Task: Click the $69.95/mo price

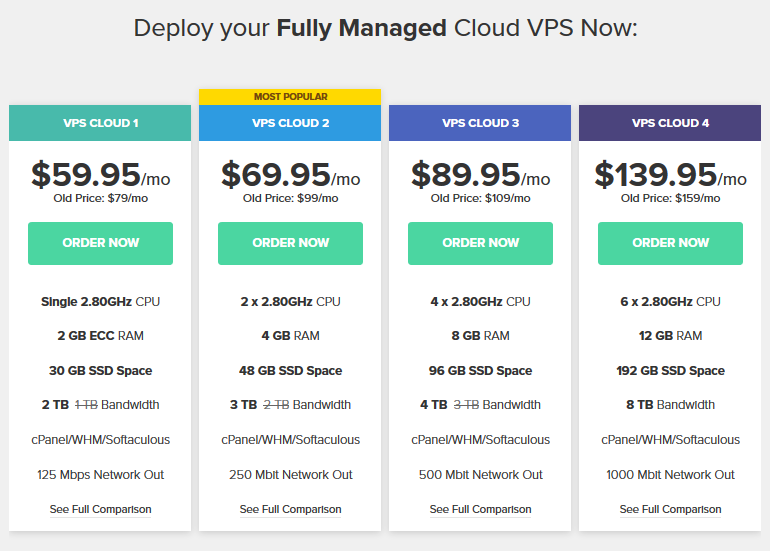Action: pos(291,175)
